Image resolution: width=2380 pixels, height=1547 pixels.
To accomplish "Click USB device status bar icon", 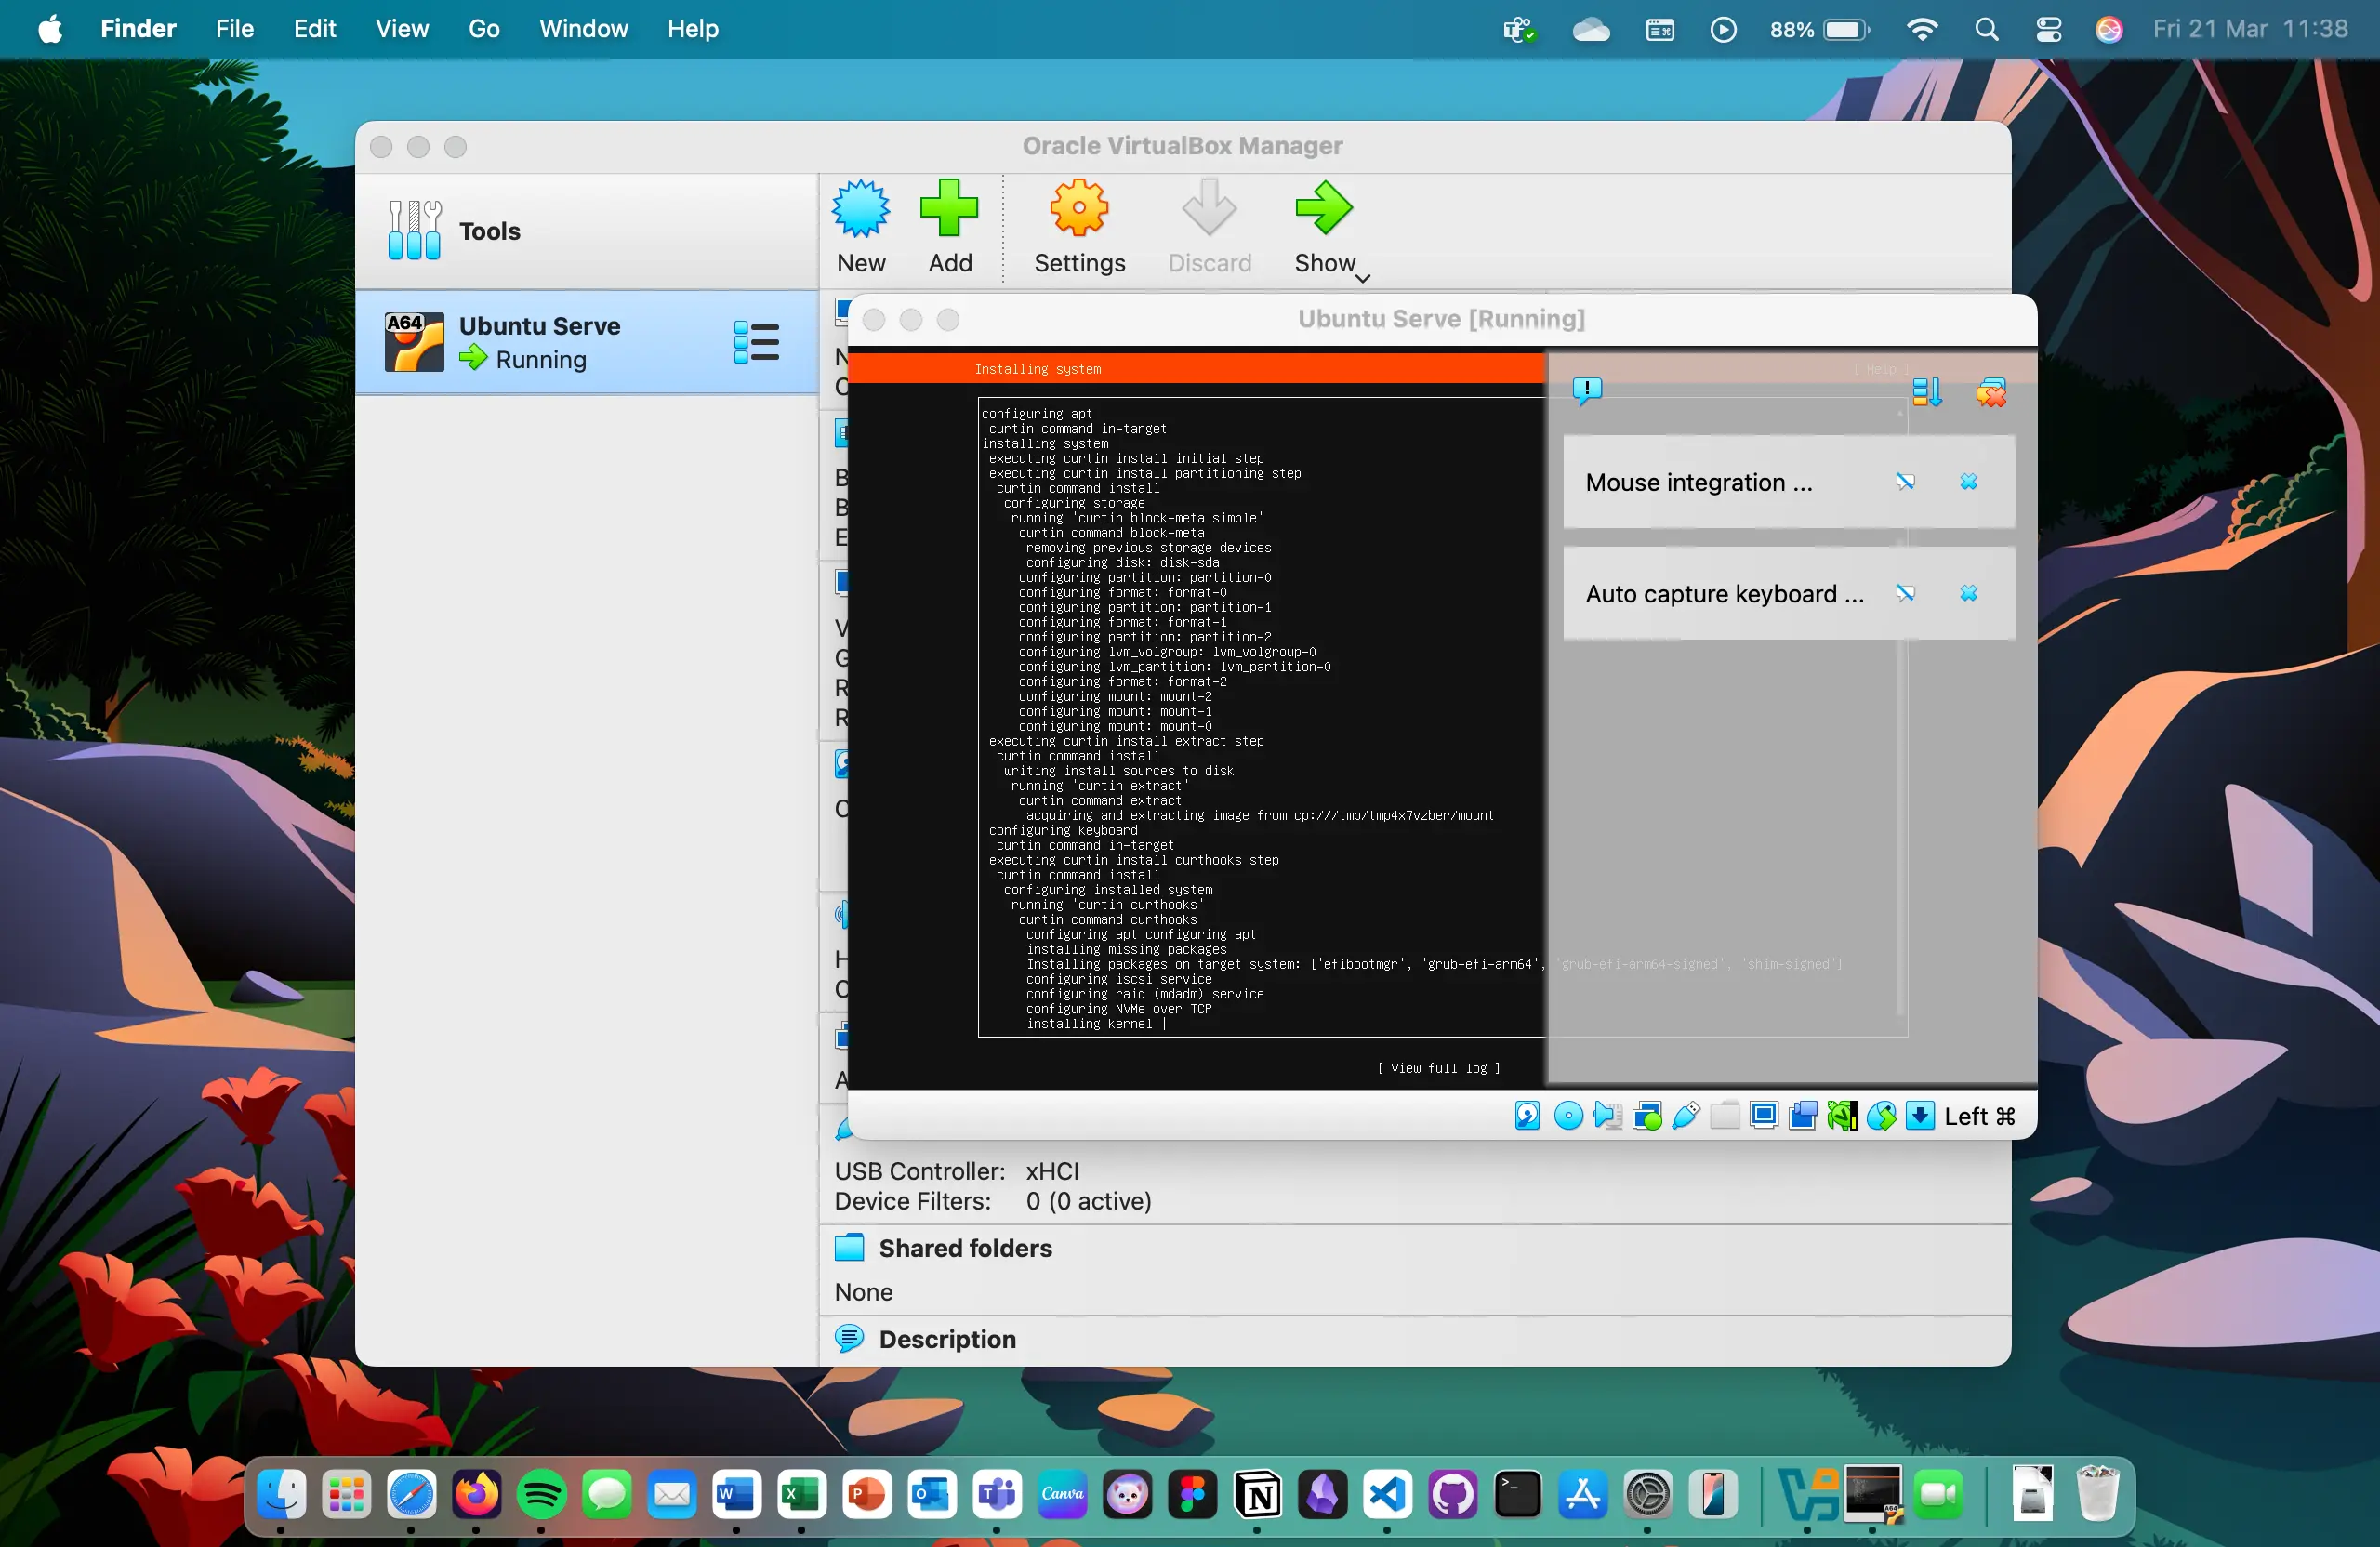I will (1685, 1116).
